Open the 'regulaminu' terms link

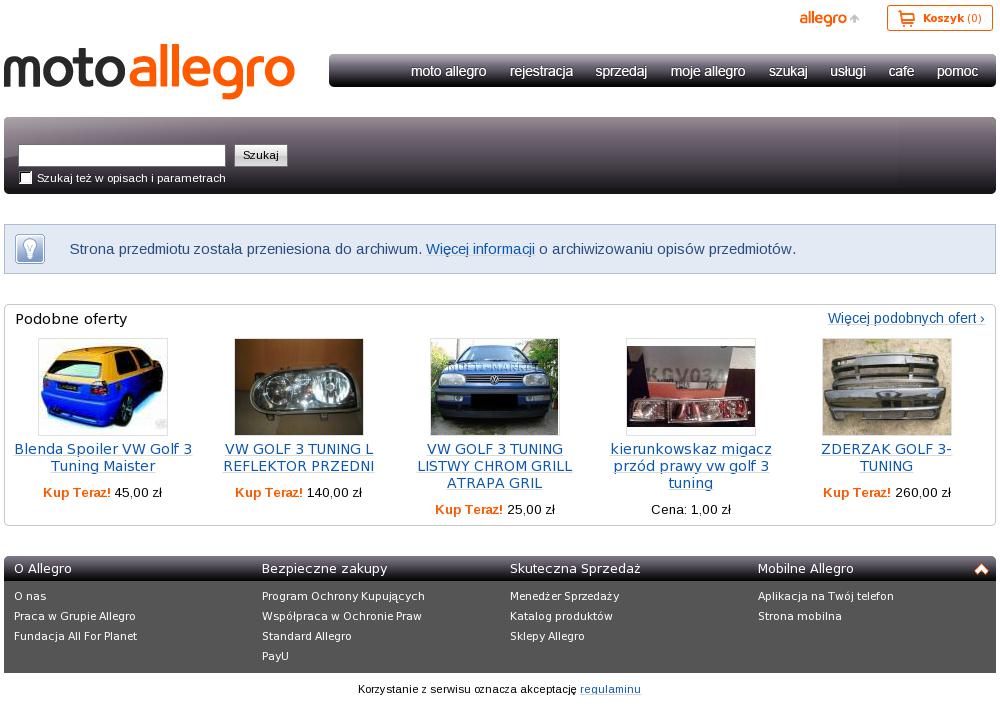pos(610,689)
